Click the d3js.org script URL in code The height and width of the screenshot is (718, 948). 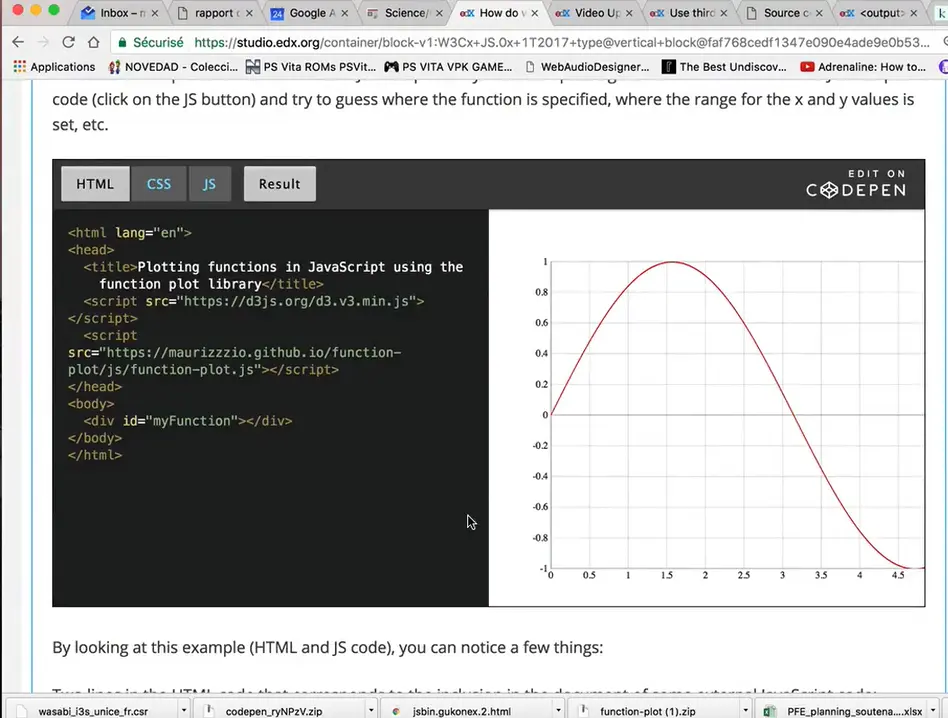(x=296, y=301)
